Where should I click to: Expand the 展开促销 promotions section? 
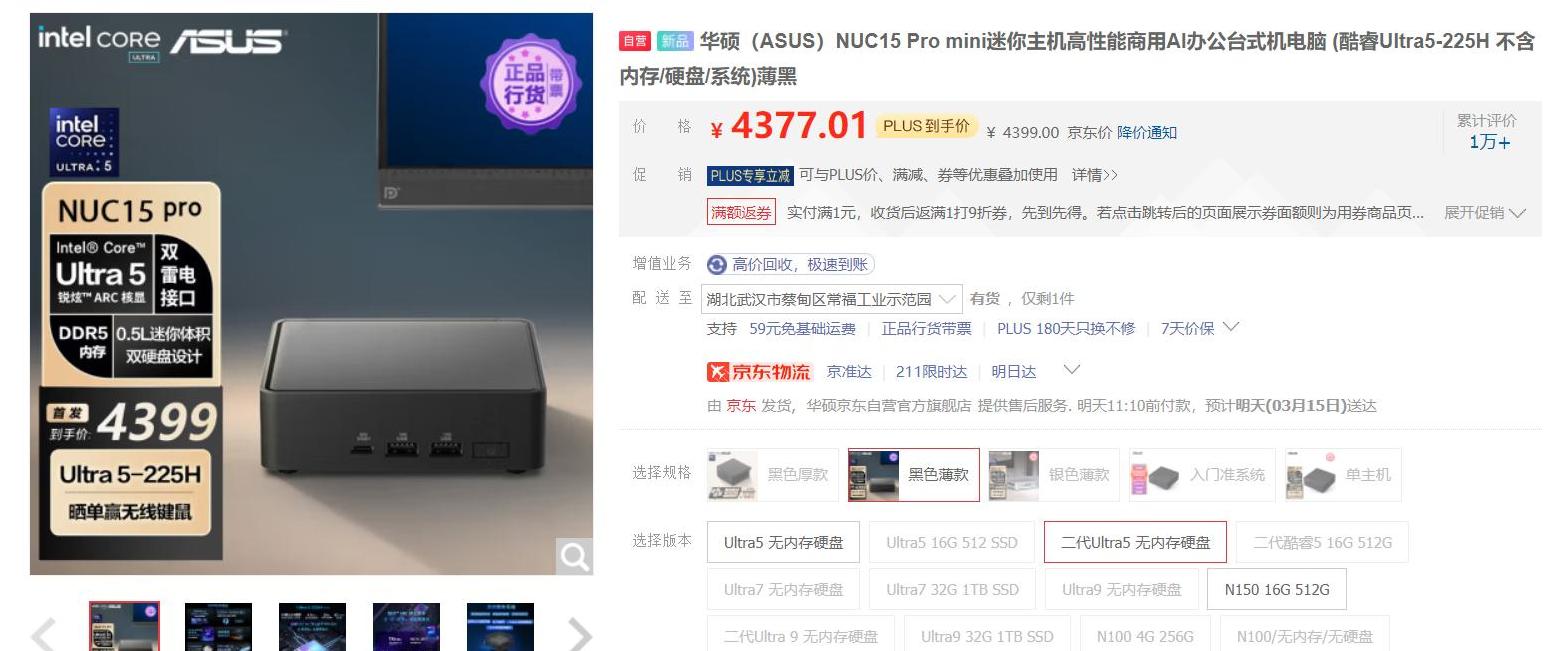tap(1485, 213)
